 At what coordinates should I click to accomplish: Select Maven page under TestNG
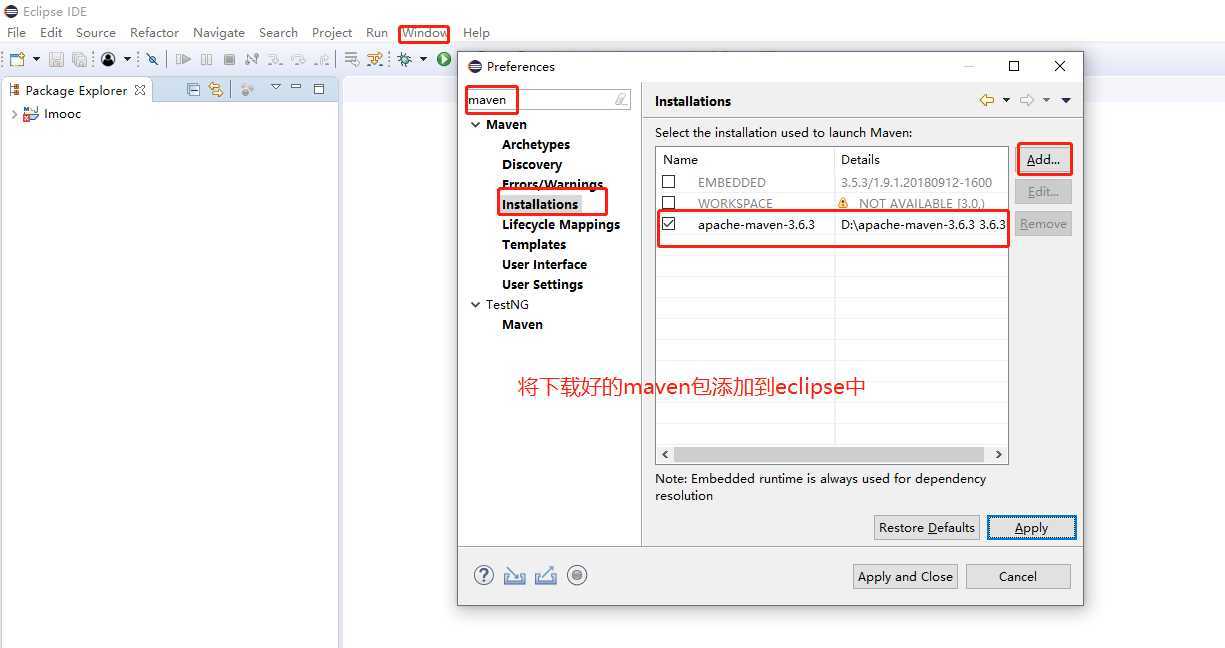[522, 325]
